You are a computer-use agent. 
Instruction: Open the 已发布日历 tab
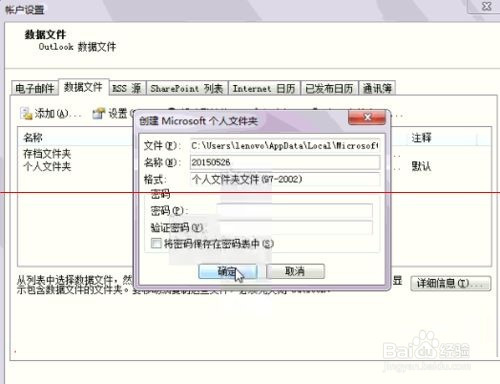tap(329, 88)
